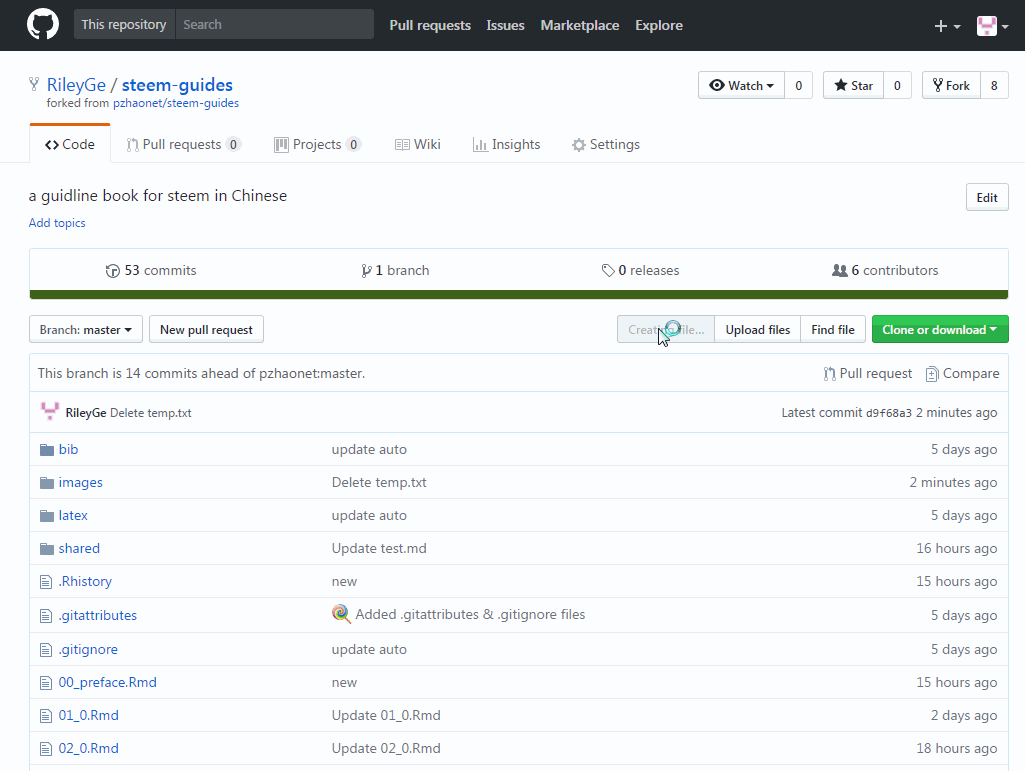View 6 contributors
This screenshot has height=771, width=1025.
coord(885,271)
